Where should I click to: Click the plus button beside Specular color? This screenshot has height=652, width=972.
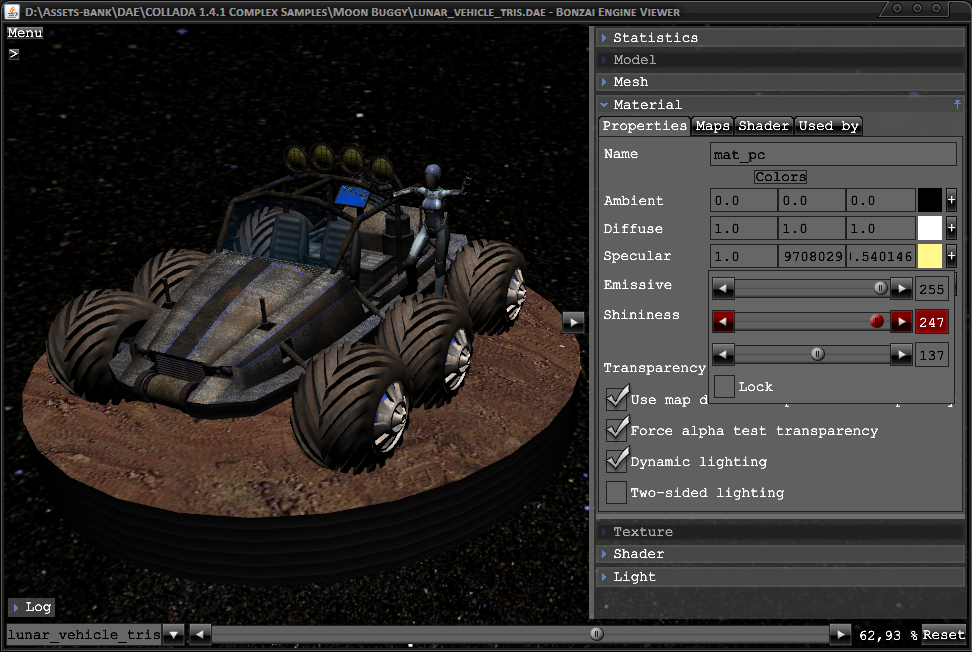[951, 256]
